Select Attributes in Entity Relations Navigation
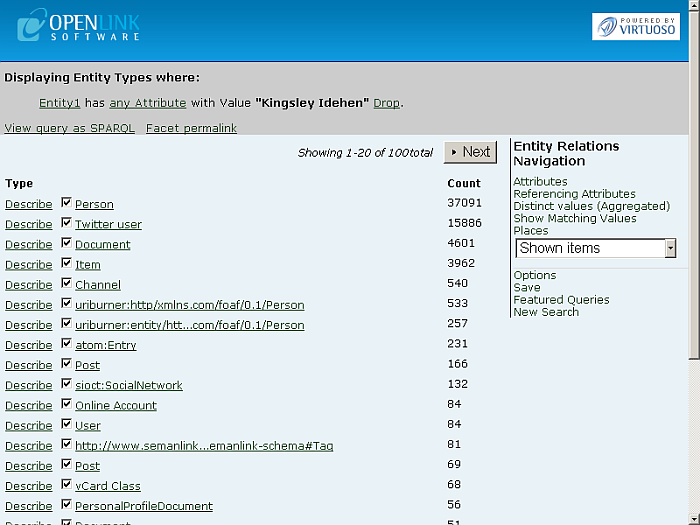The height and width of the screenshot is (525, 700). point(540,182)
